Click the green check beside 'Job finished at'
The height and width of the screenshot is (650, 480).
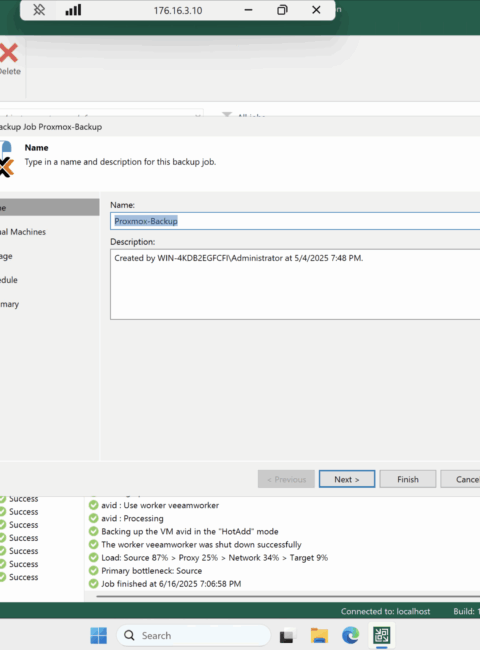(x=94, y=584)
